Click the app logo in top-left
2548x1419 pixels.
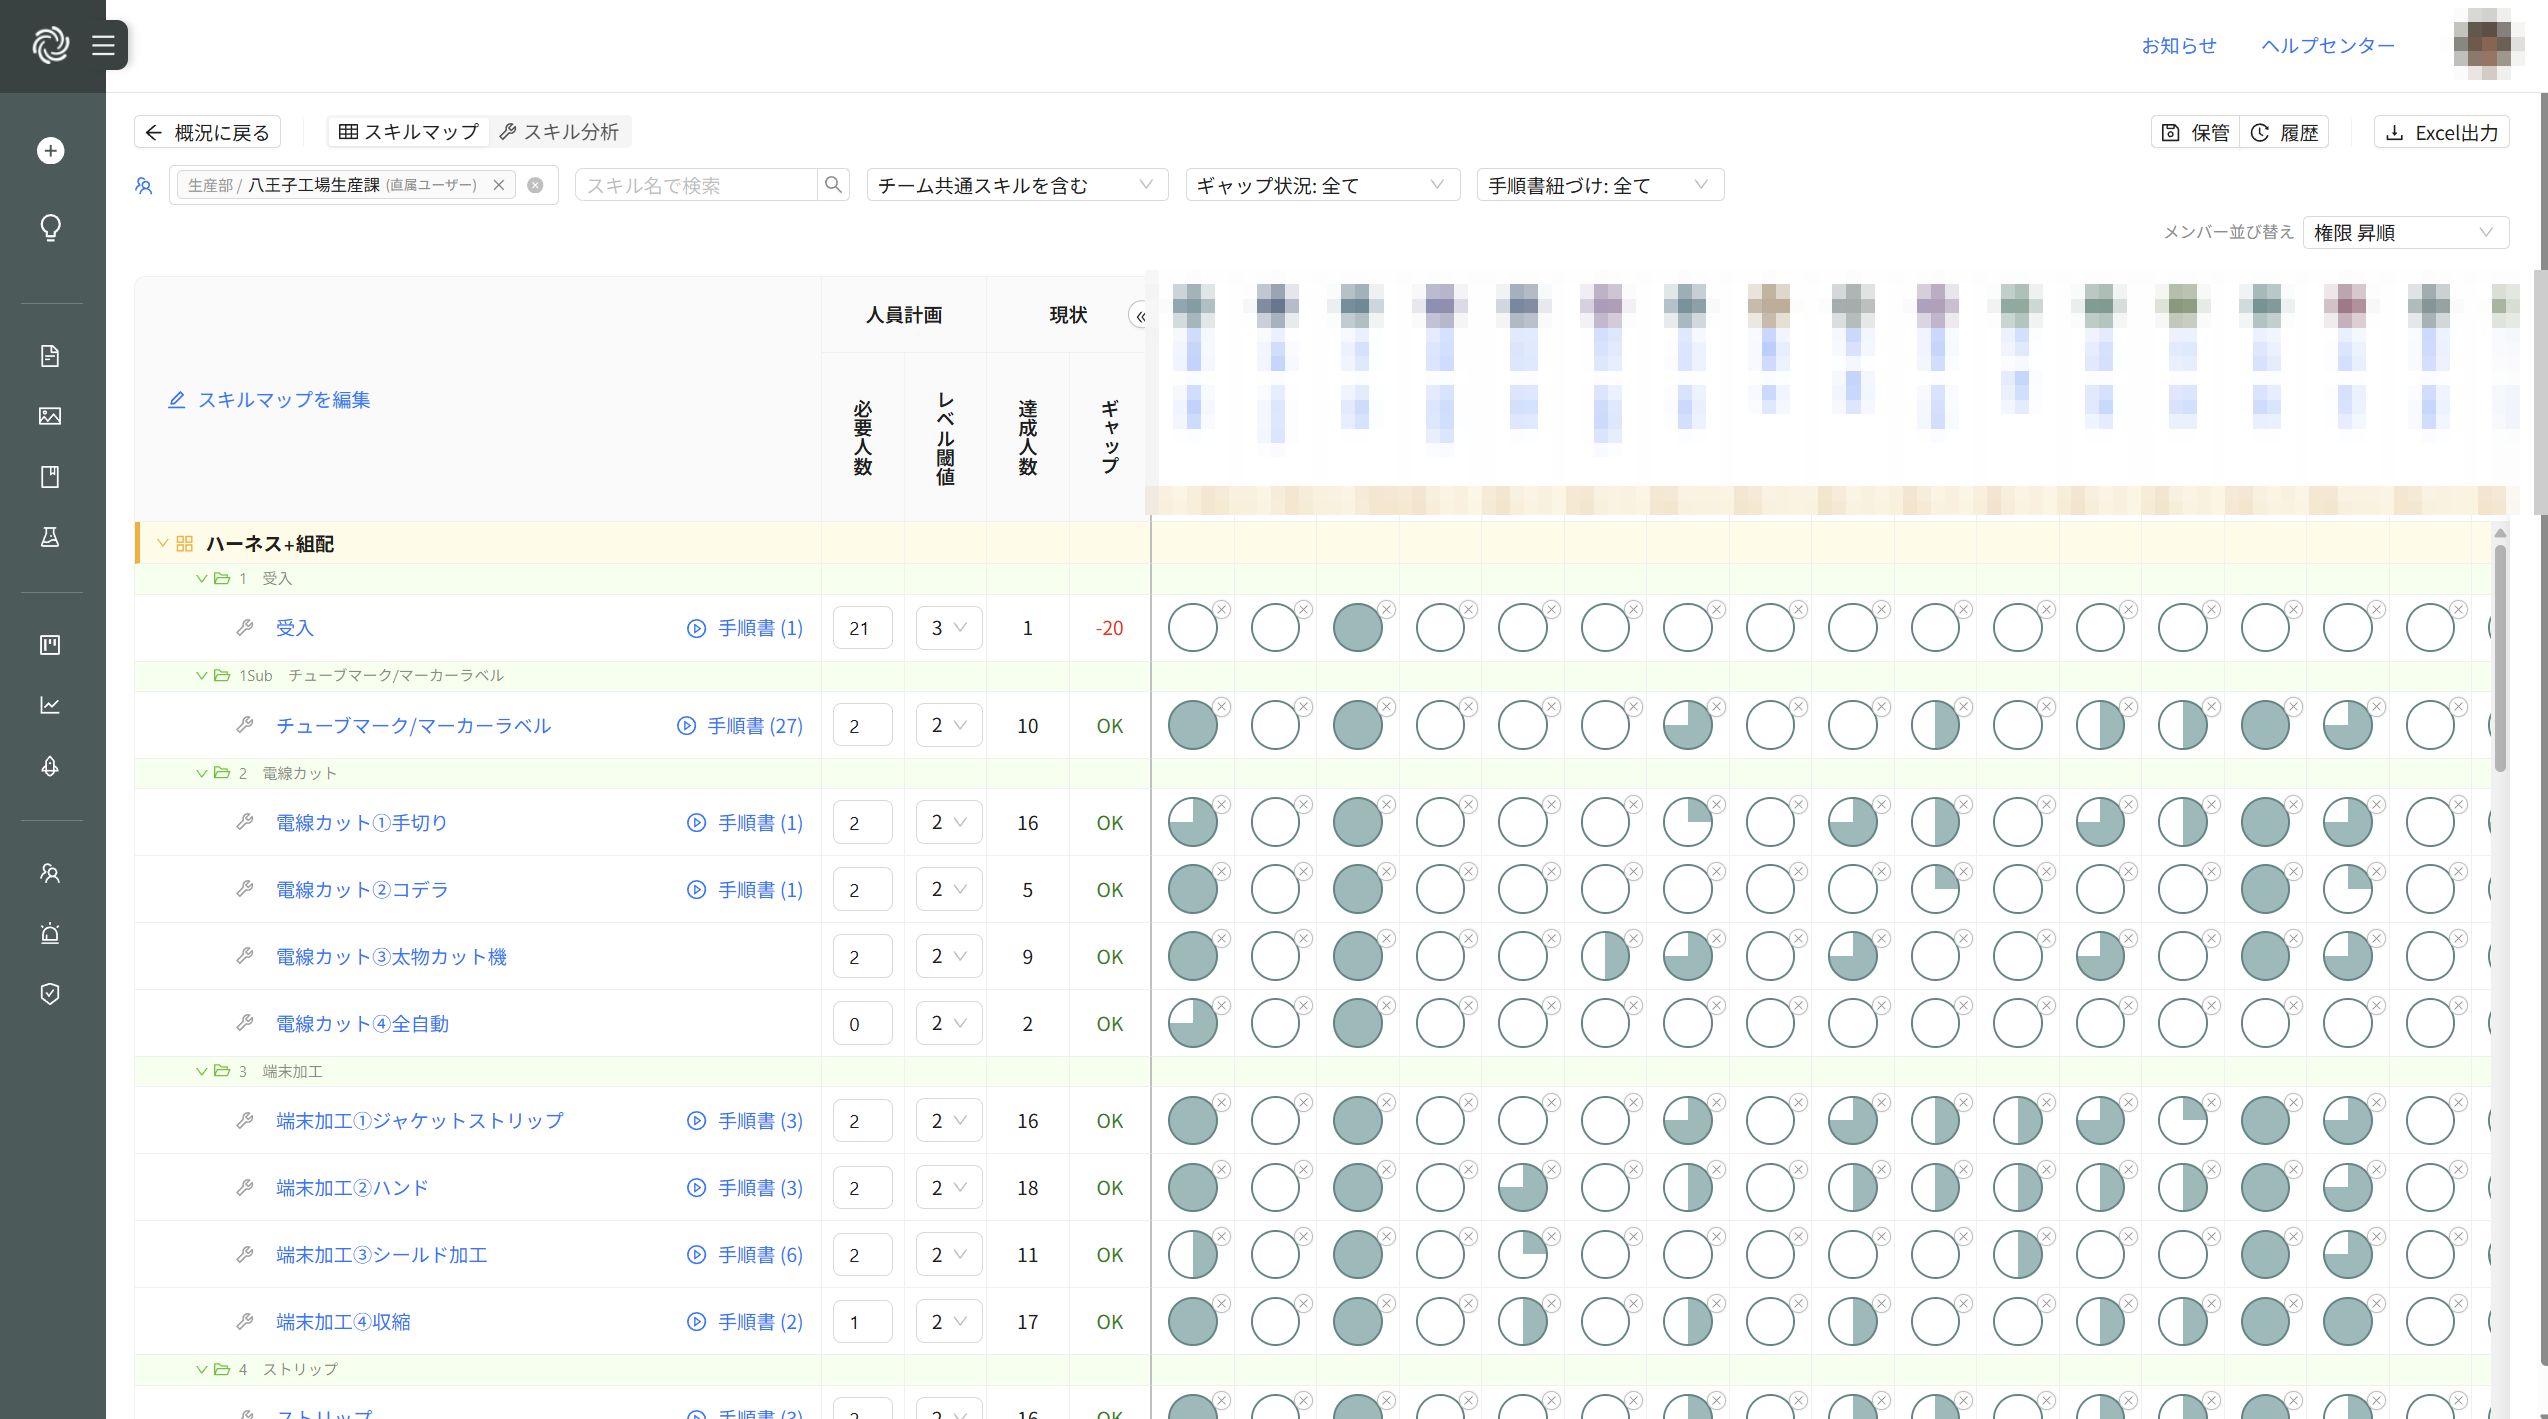point(50,45)
